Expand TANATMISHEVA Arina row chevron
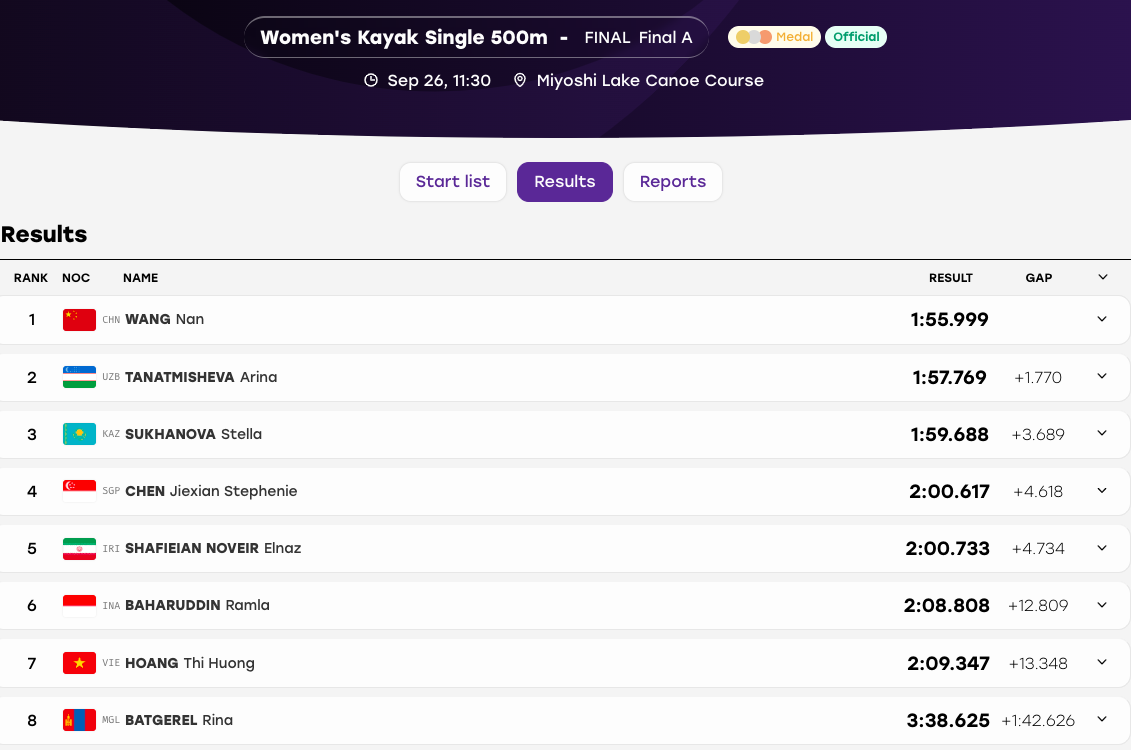This screenshot has width=1131, height=750. pos(1101,376)
